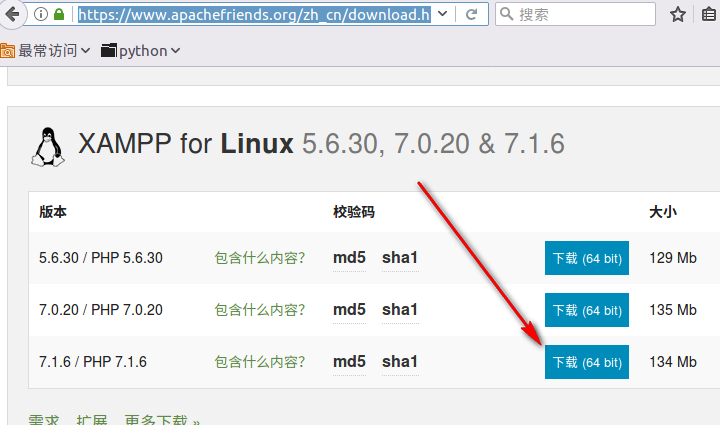Click the Linux Tux penguin logo

48,147
